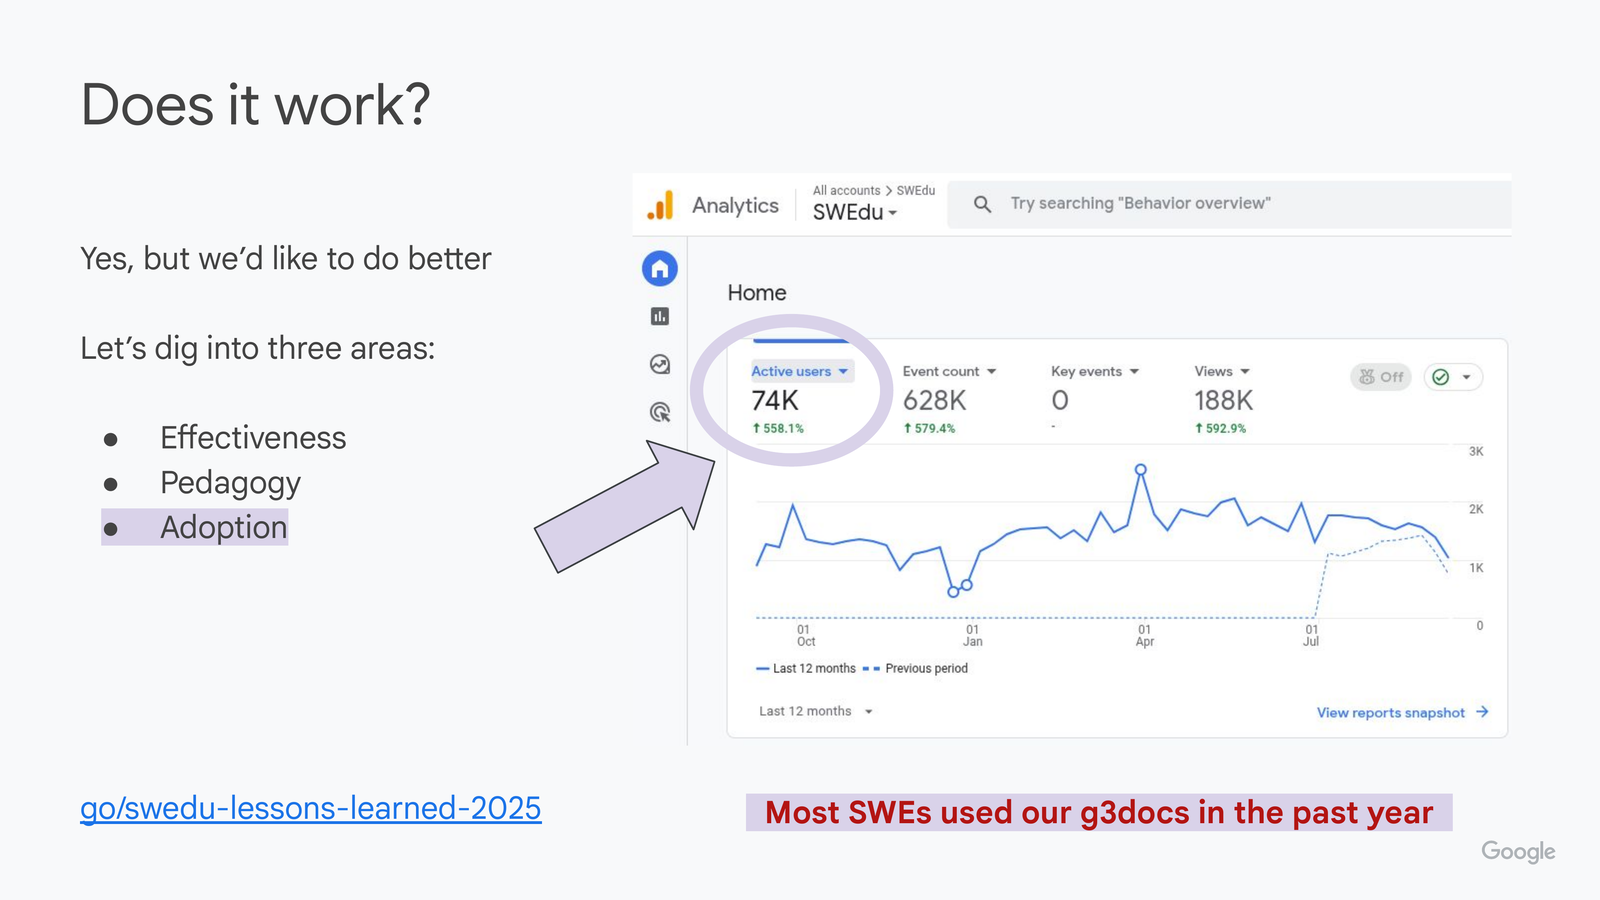The width and height of the screenshot is (1600, 900).
Task: Click the Home page heading
Action: (757, 293)
